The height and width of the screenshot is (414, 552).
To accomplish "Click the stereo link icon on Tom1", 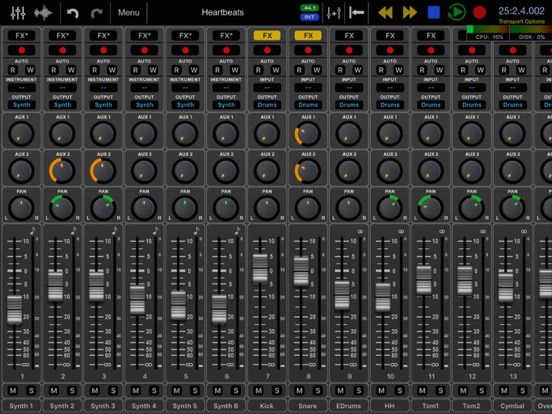I will 442,231.
